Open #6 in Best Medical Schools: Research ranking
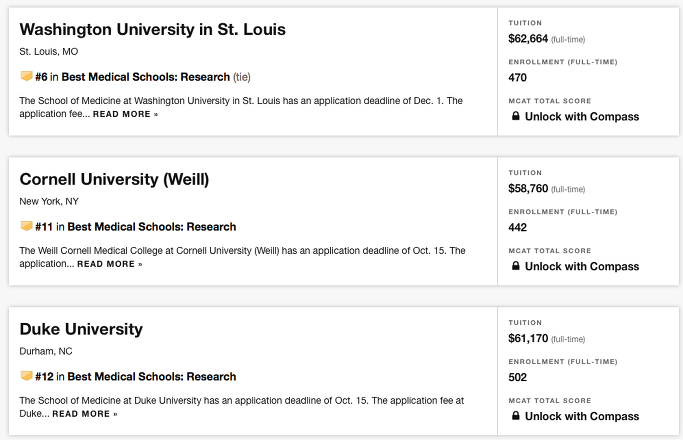This screenshot has width=683, height=440. [x=132, y=77]
